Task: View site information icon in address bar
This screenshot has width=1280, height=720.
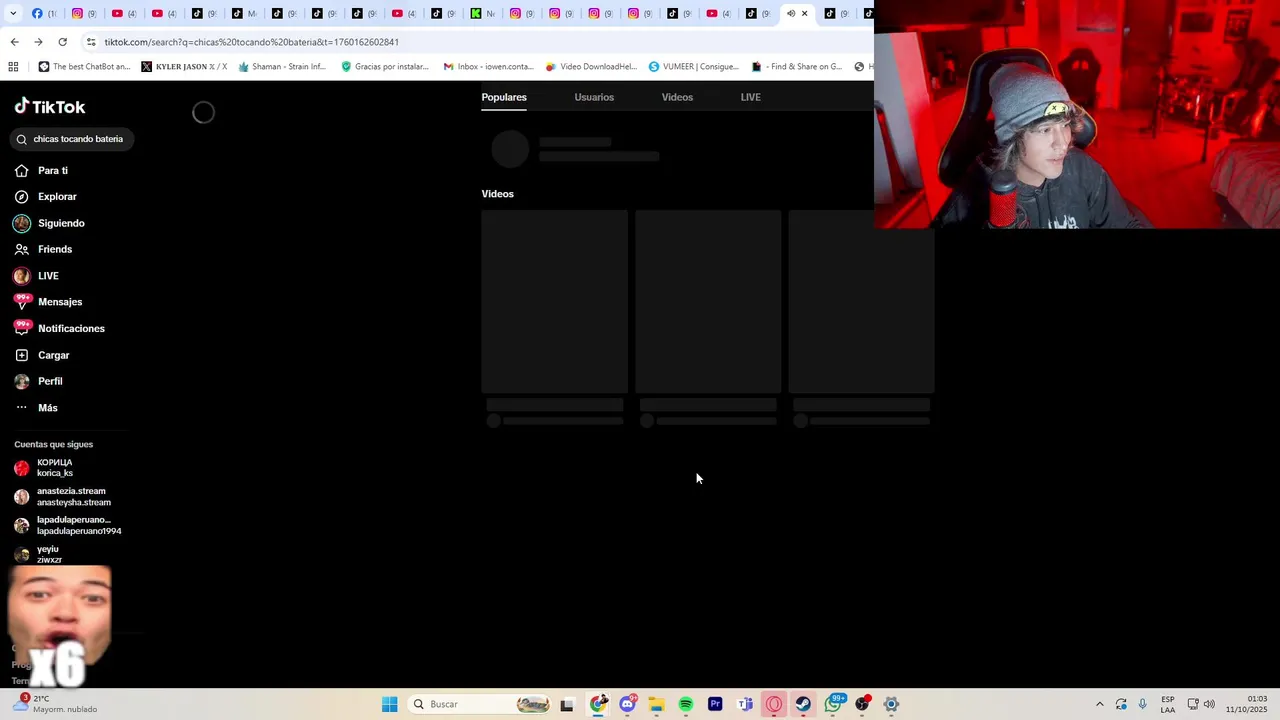Action: 91,42
